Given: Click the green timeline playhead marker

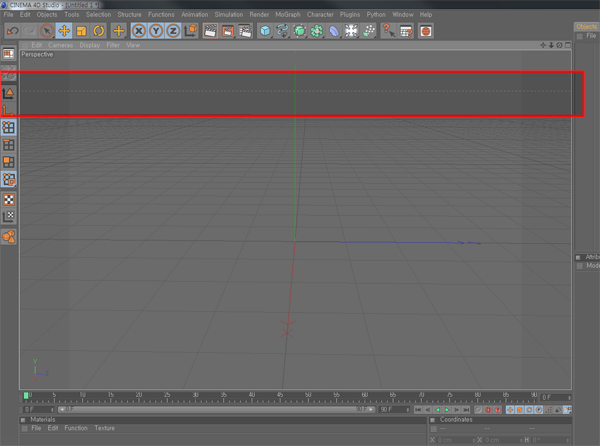Looking at the screenshot, I should 26,396.
